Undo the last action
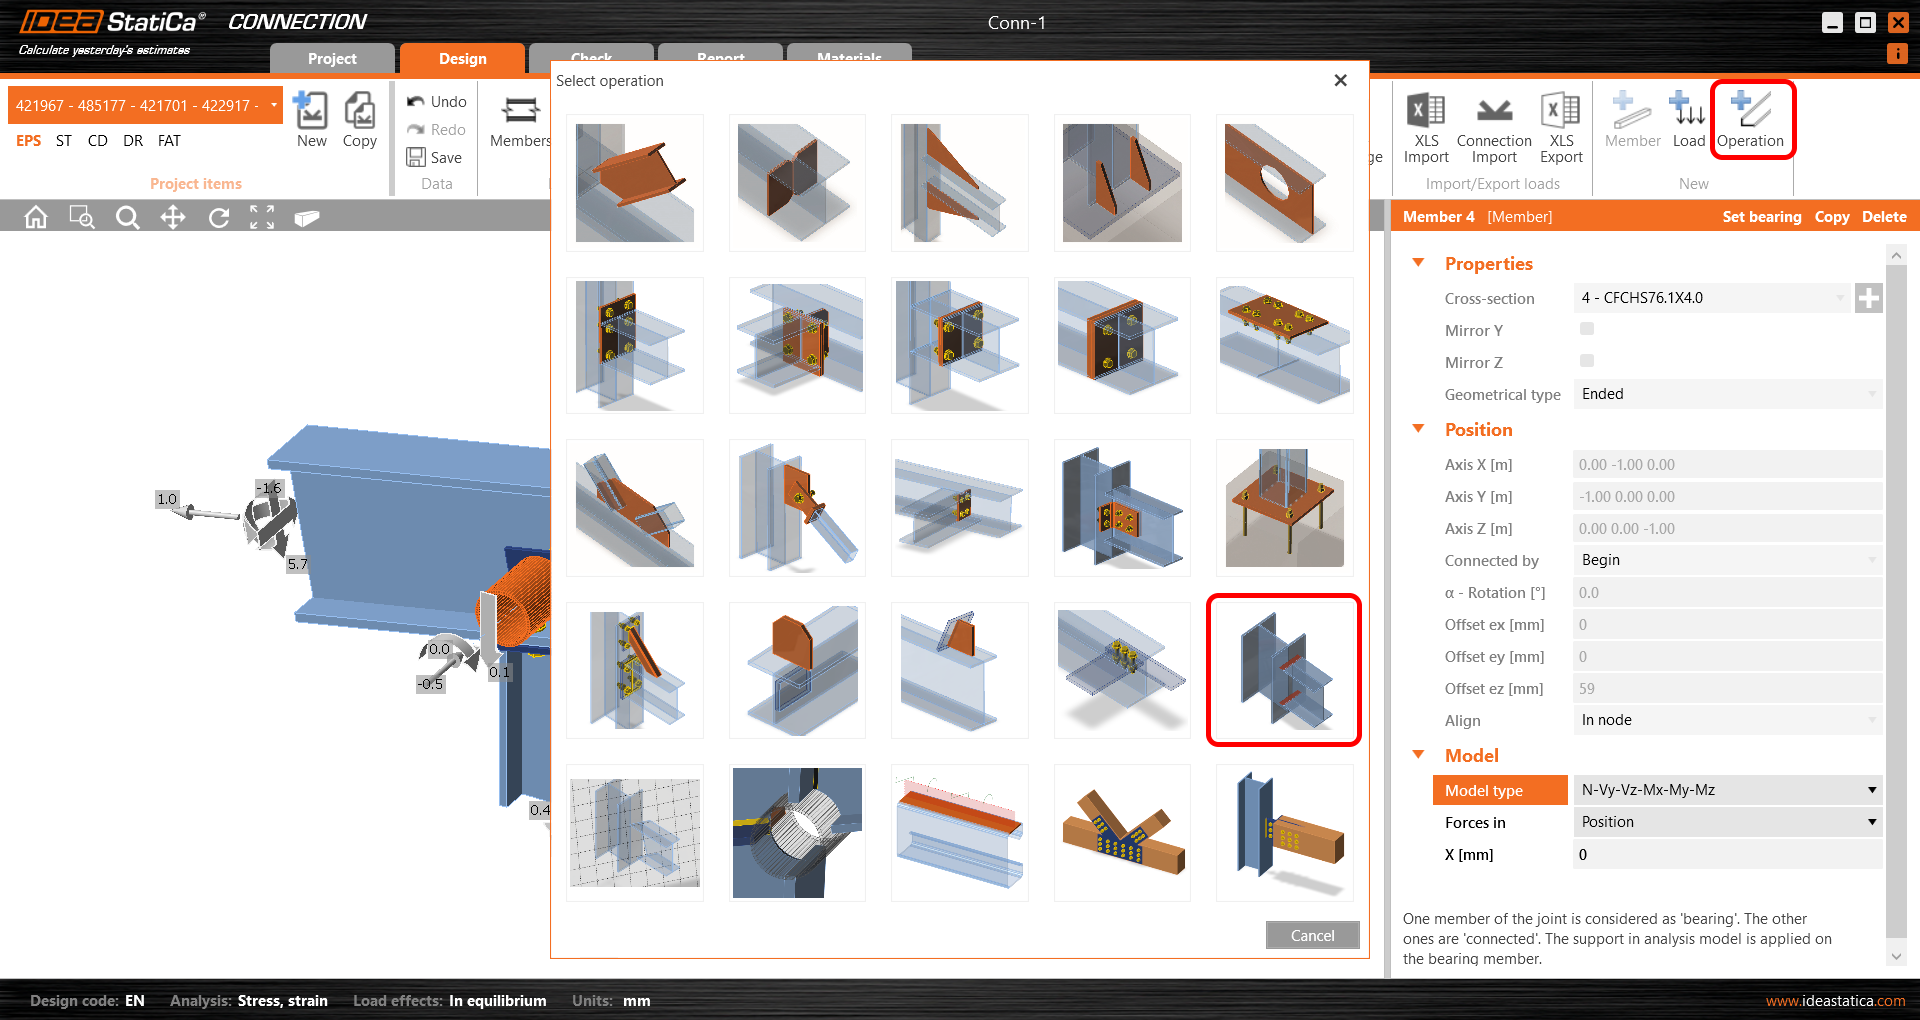This screenshot has height=1020, width=1920. [437, 102]
